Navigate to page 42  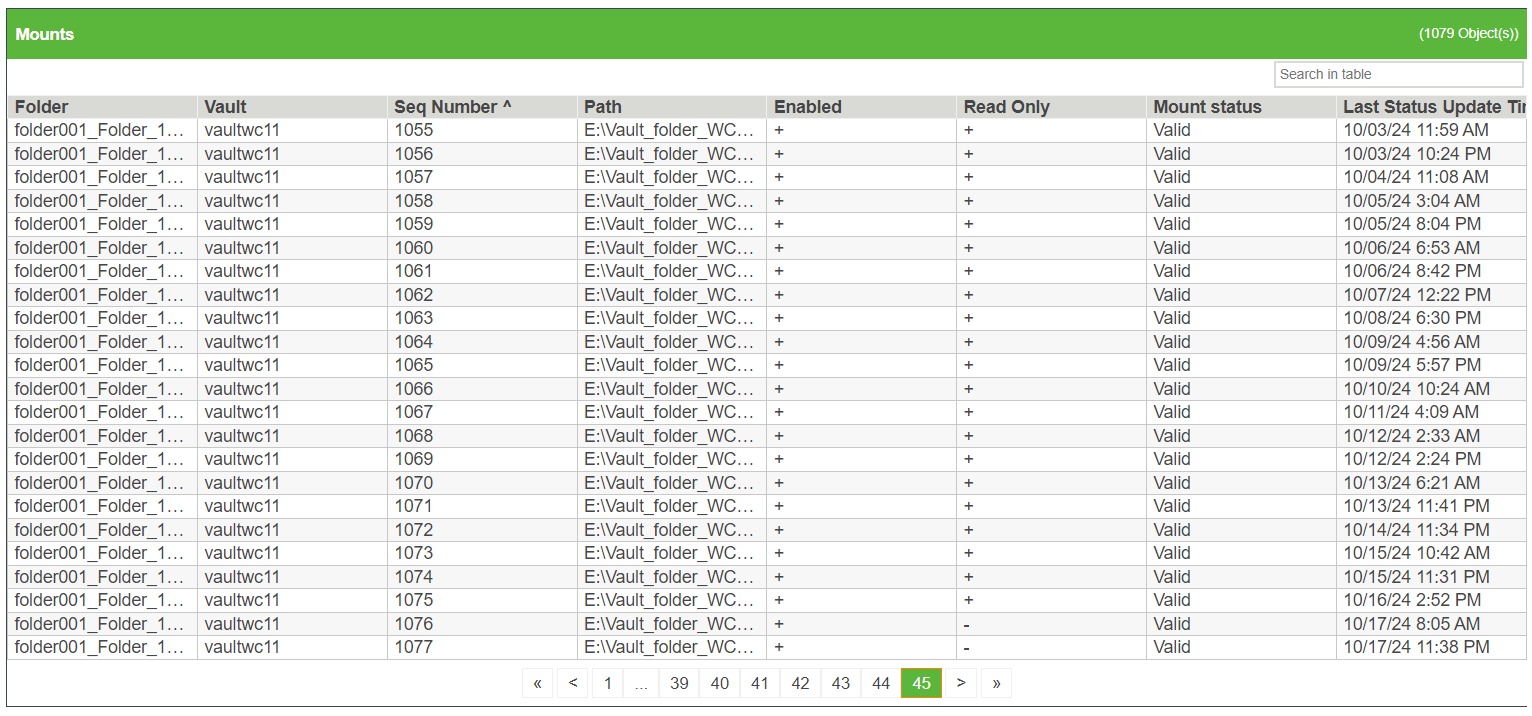pos(800,683)
